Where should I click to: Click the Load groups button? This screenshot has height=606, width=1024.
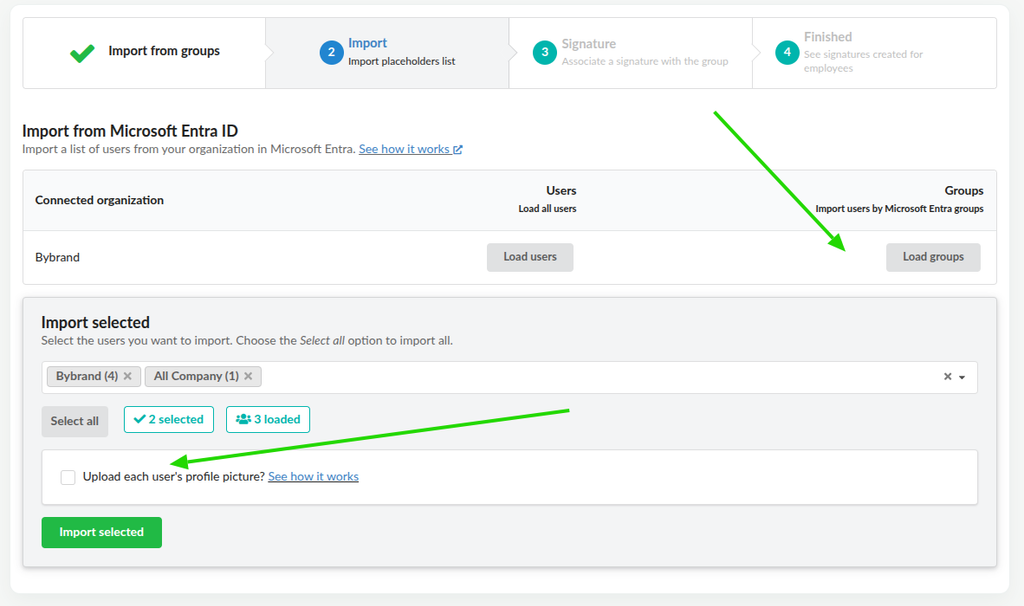pyautogui.click(x=933, y=257)
